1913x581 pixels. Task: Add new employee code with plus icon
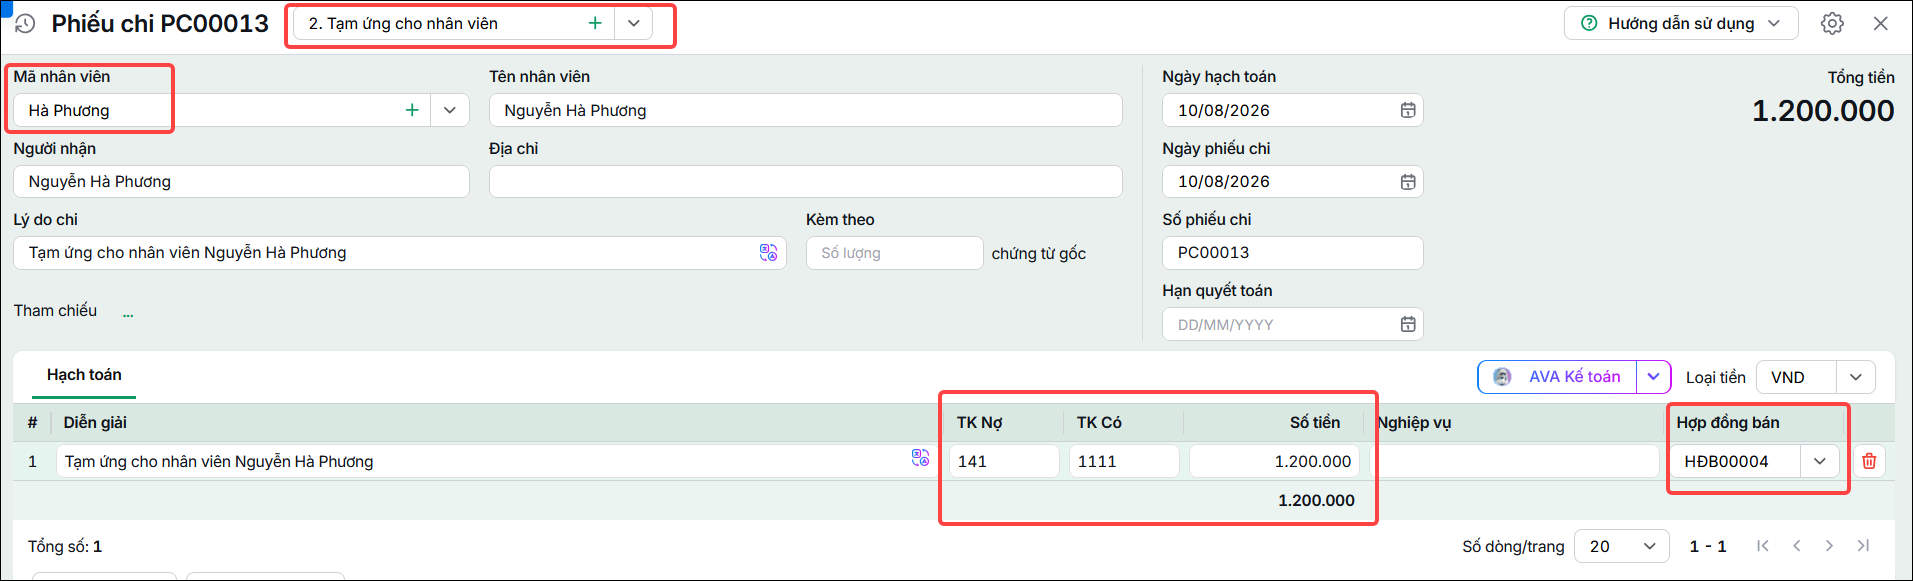click(x=412, y=110)
